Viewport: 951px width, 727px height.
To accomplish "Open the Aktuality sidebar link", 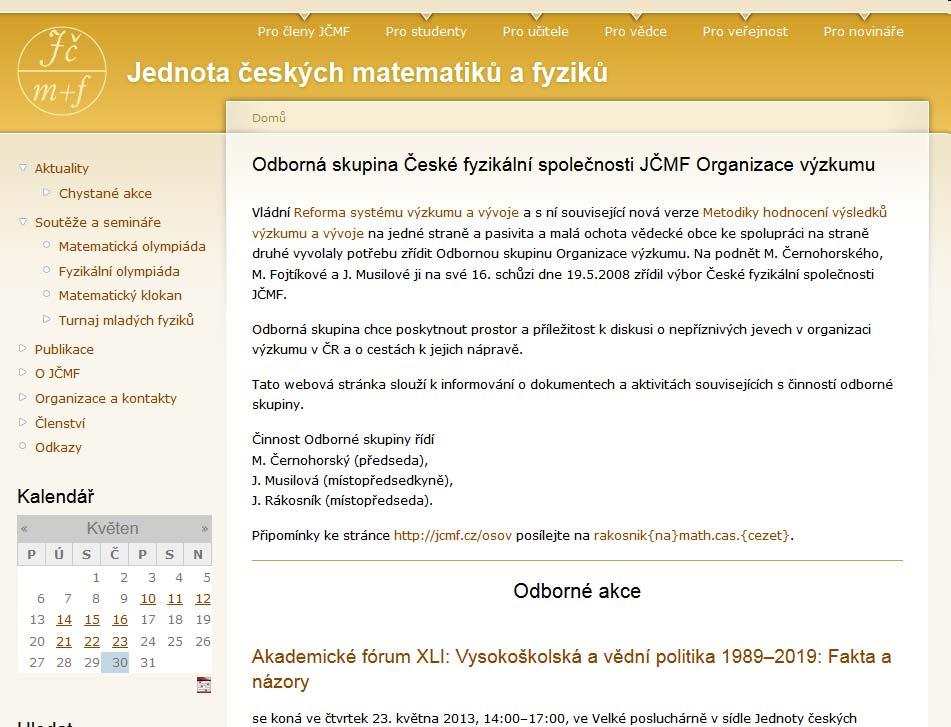I will (61, 169).
